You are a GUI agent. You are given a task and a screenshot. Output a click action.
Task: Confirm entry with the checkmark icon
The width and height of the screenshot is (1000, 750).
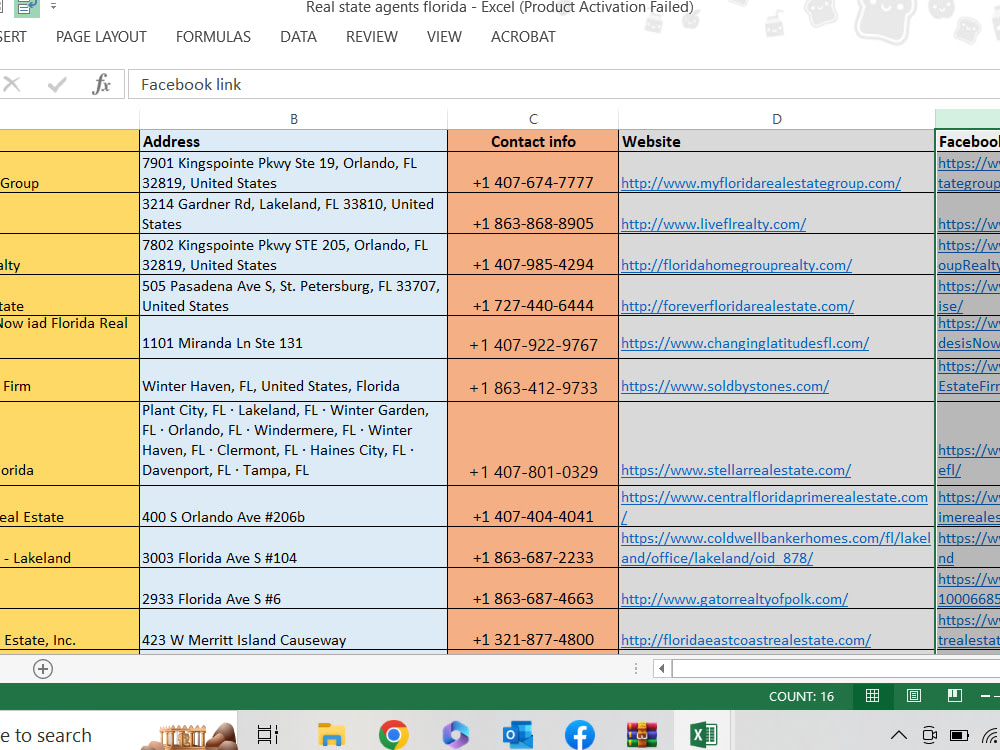[x=57, y=84]
